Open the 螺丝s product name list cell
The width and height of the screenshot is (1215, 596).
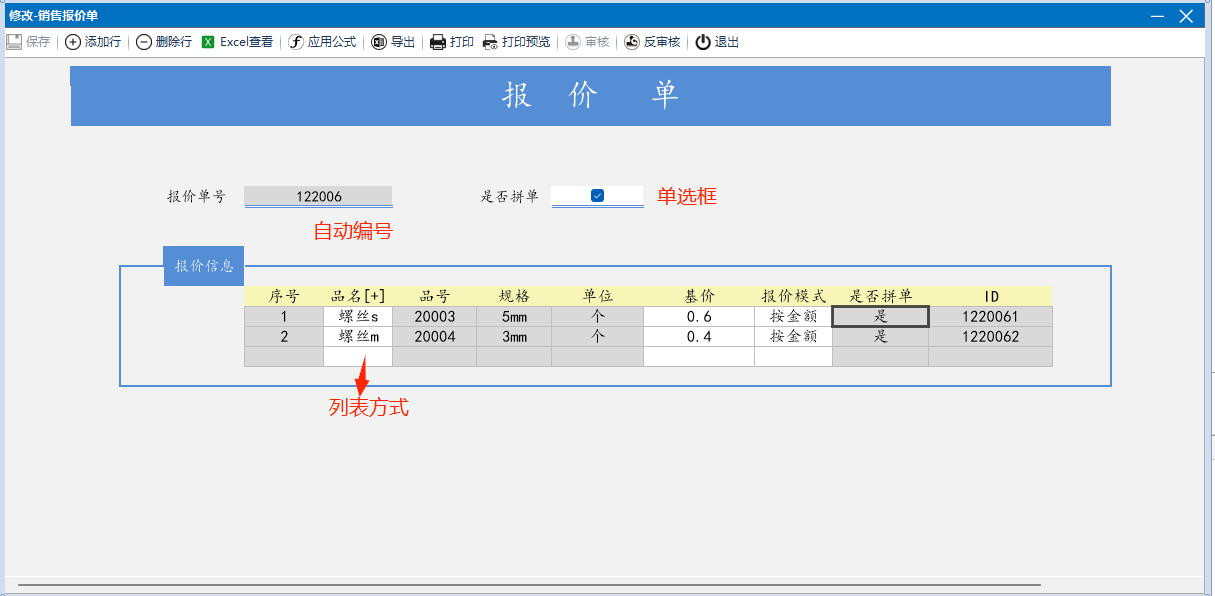(358, 317)
